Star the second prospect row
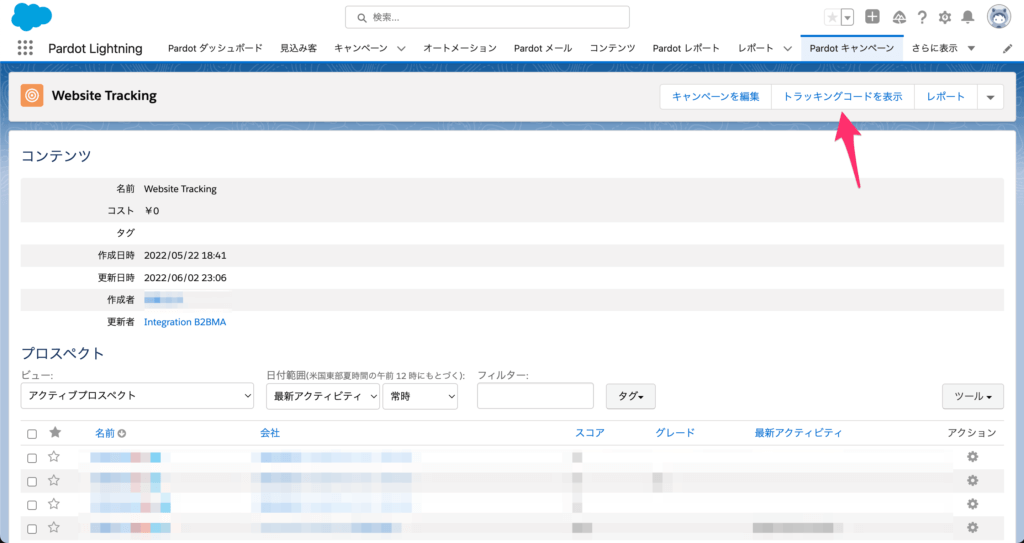The width and height of the screenshot is (1024, 543). click(x=54, y=480)
